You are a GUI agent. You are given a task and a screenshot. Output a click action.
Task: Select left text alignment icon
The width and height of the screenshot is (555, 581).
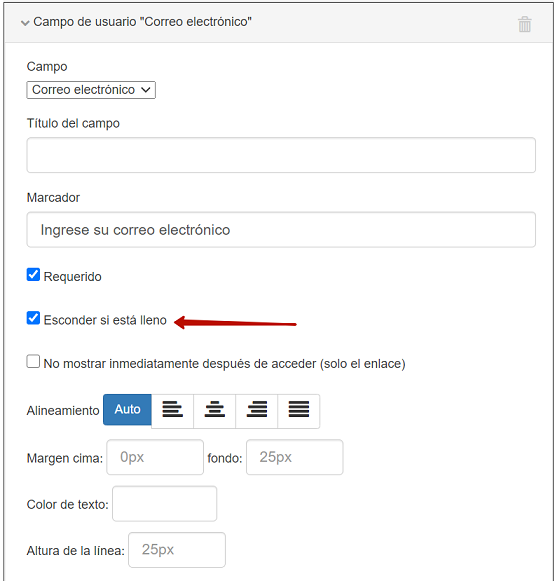172,410
